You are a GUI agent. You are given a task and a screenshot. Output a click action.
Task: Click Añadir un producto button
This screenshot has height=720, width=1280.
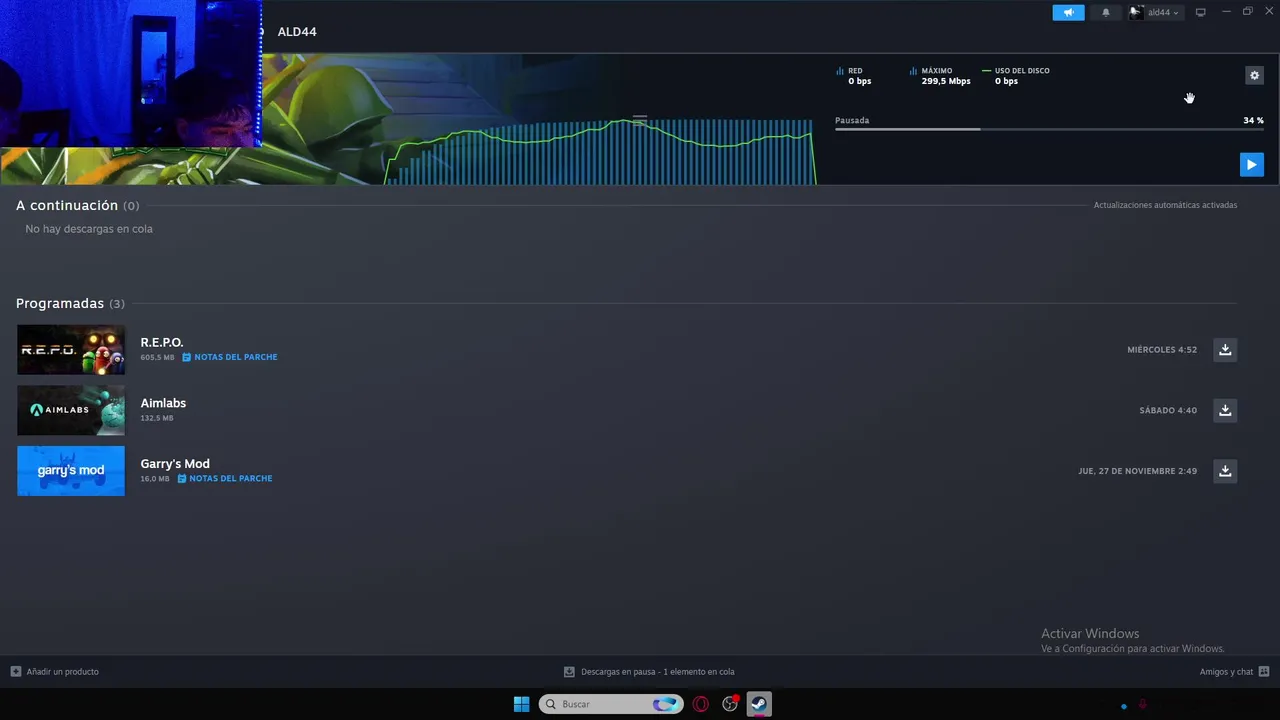(55, 672)
